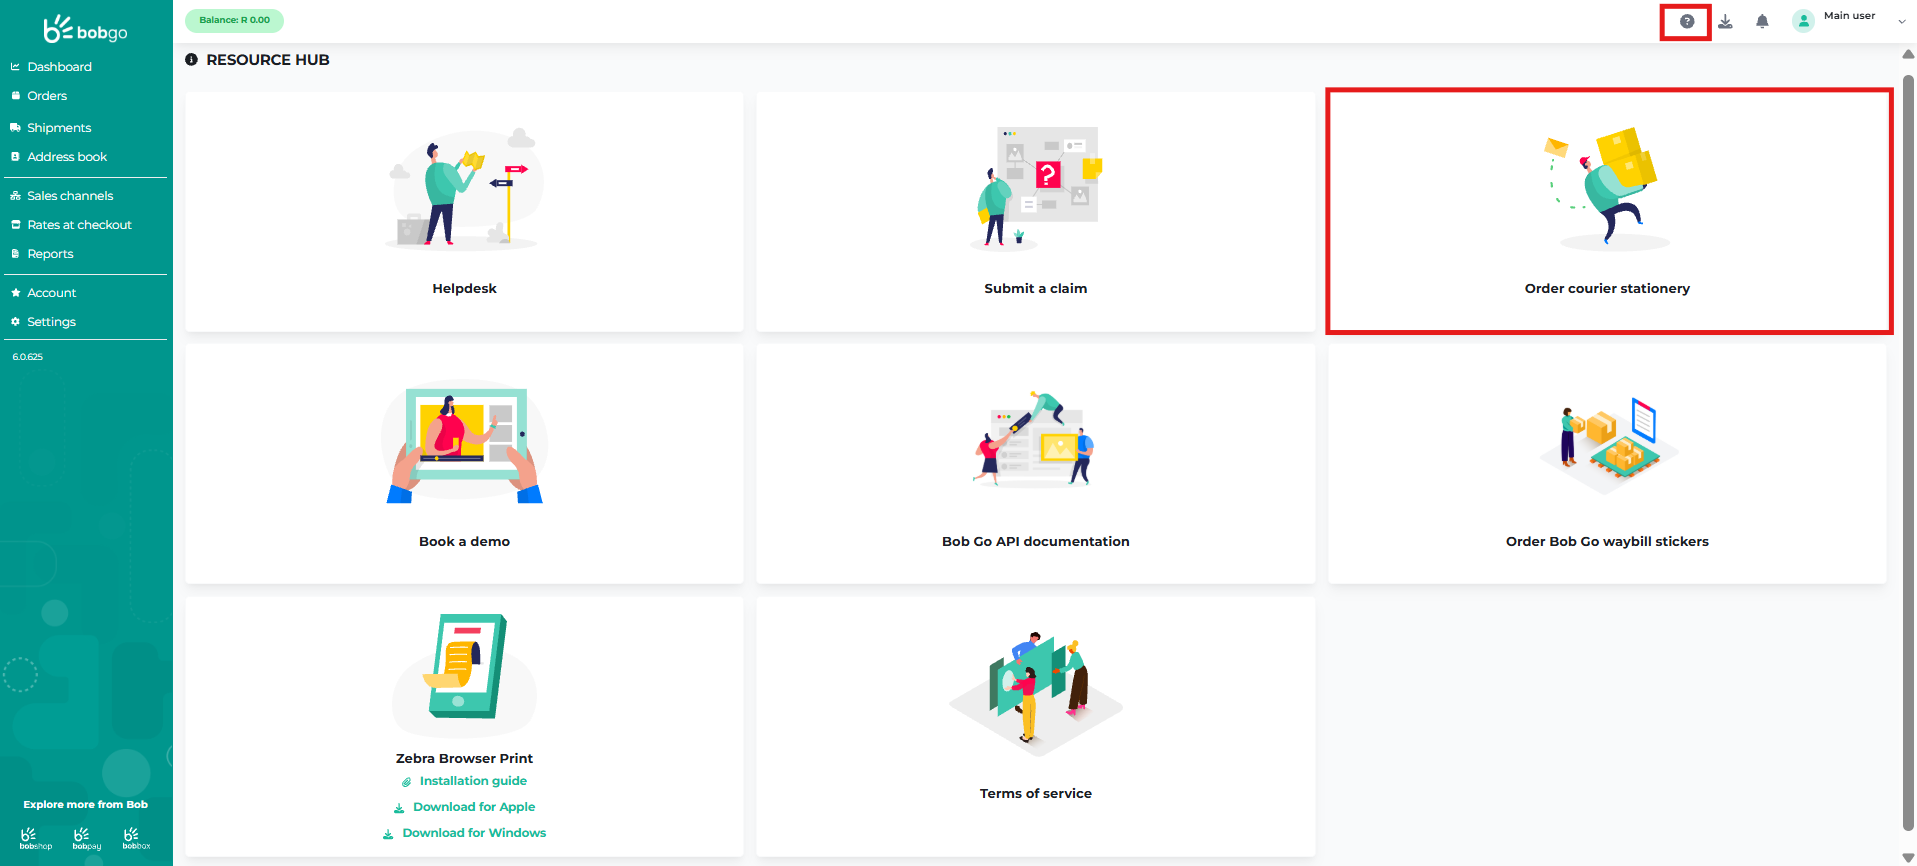
Task: Open the notifications bell
Action: pyautogui.click(x=1762, y=21)
